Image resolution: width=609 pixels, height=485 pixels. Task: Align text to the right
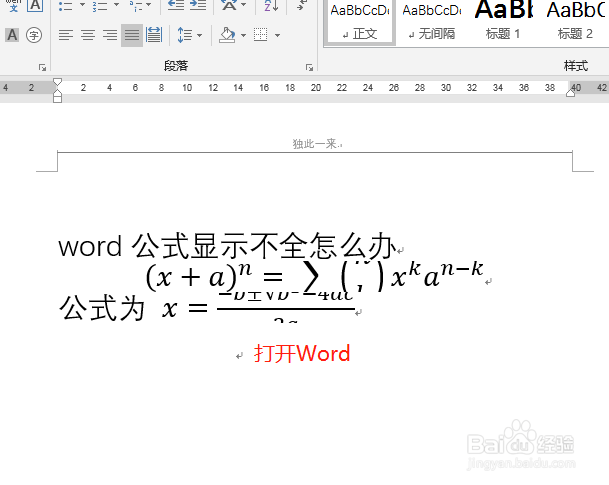click(110, 35)
